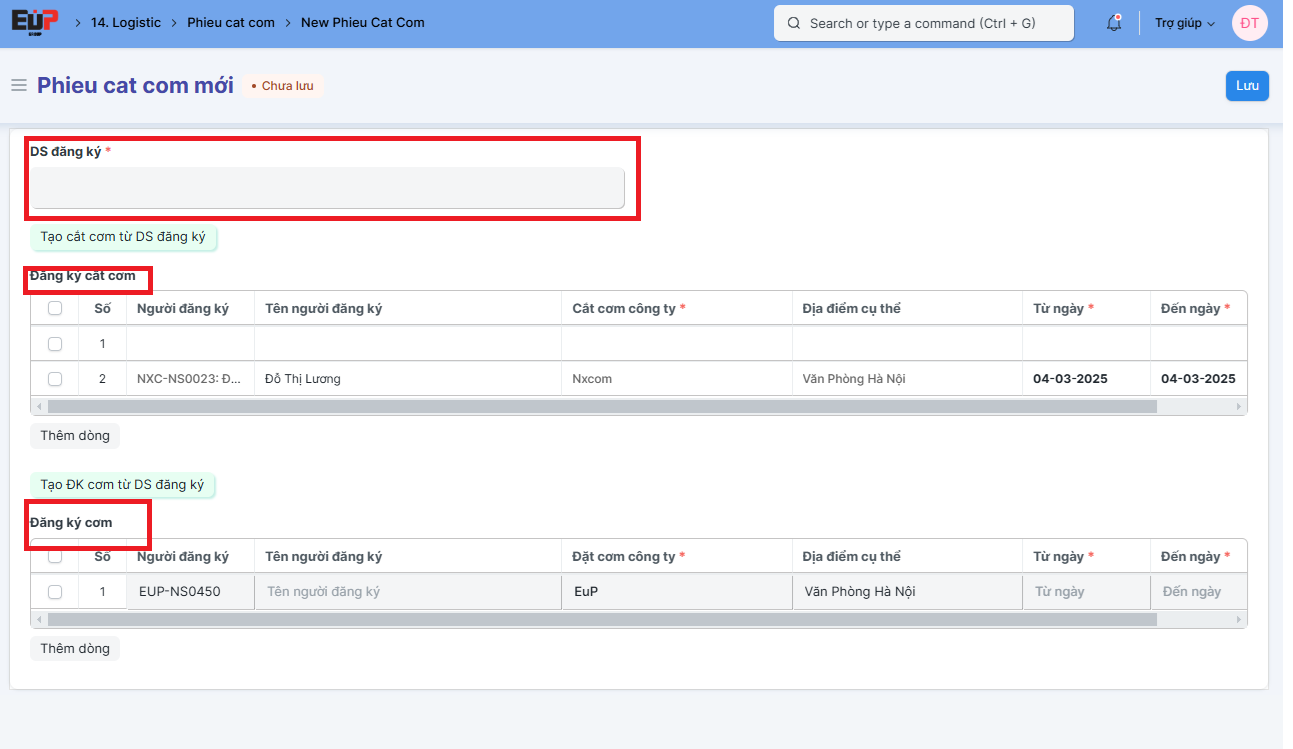1293x749 pixels.
Task: Check row 2 Đỗ Thị Lương checkbox
Action: click(x=55, y=379)
